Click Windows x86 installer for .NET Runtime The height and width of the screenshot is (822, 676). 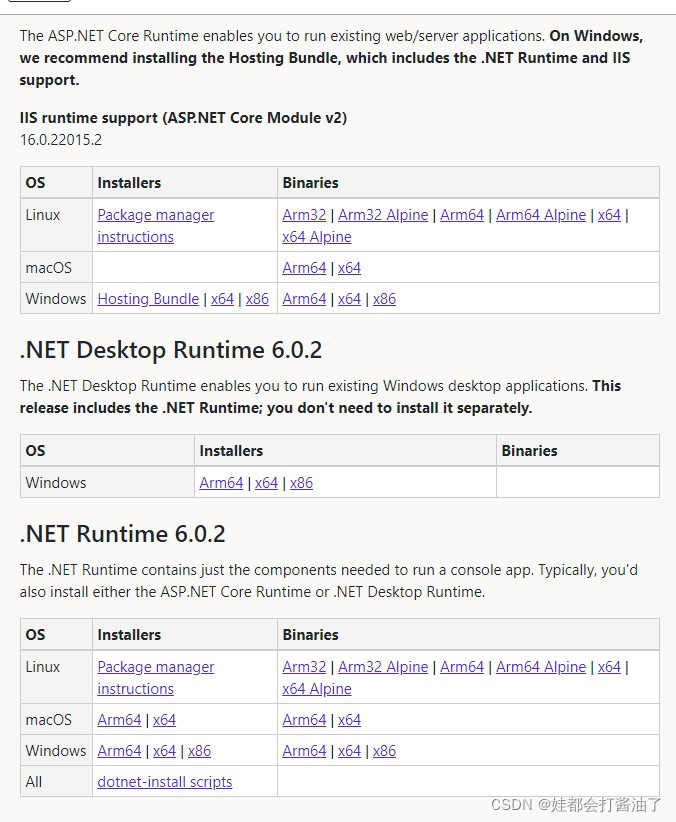tap(199, 751)
